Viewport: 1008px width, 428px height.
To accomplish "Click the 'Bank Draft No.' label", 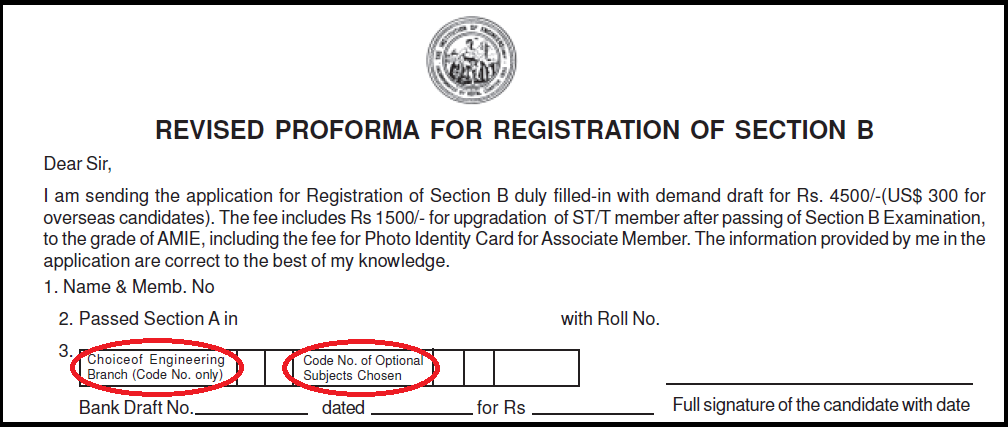I will point(136,409).
